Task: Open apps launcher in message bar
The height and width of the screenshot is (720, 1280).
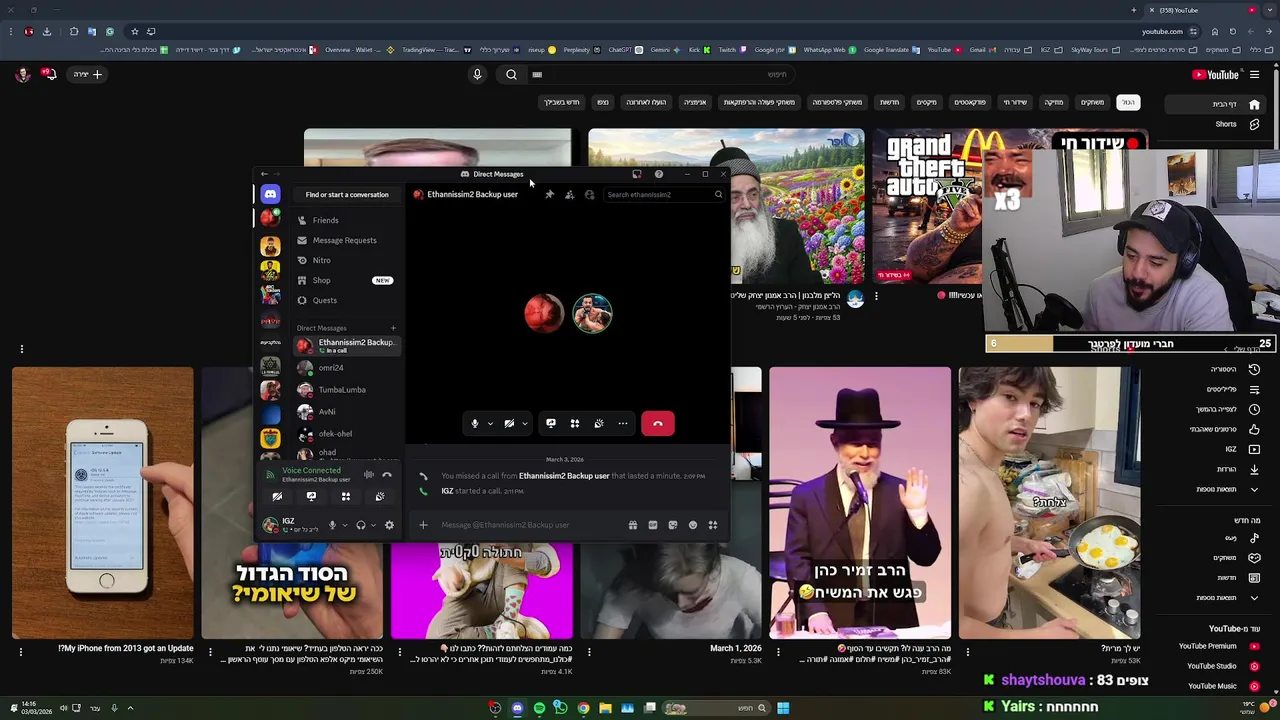Action: 713,525
